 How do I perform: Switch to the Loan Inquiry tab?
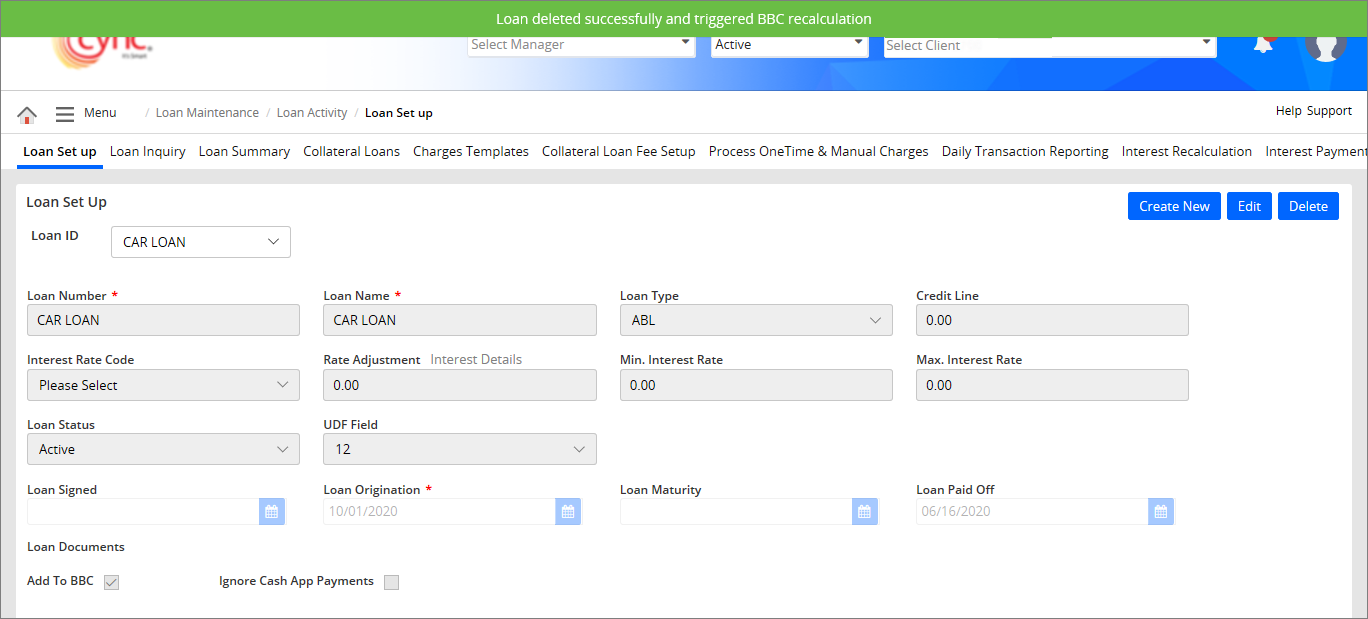pyautogui.click(x=147, y=152)
